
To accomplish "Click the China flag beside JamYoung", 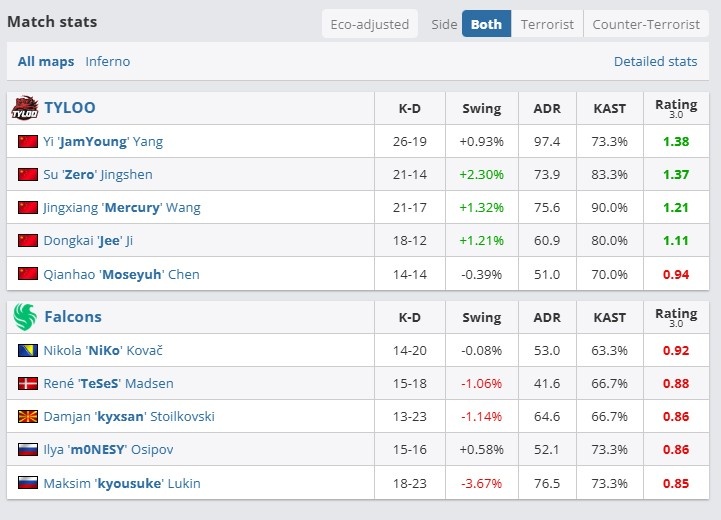I will click(28, 142).
